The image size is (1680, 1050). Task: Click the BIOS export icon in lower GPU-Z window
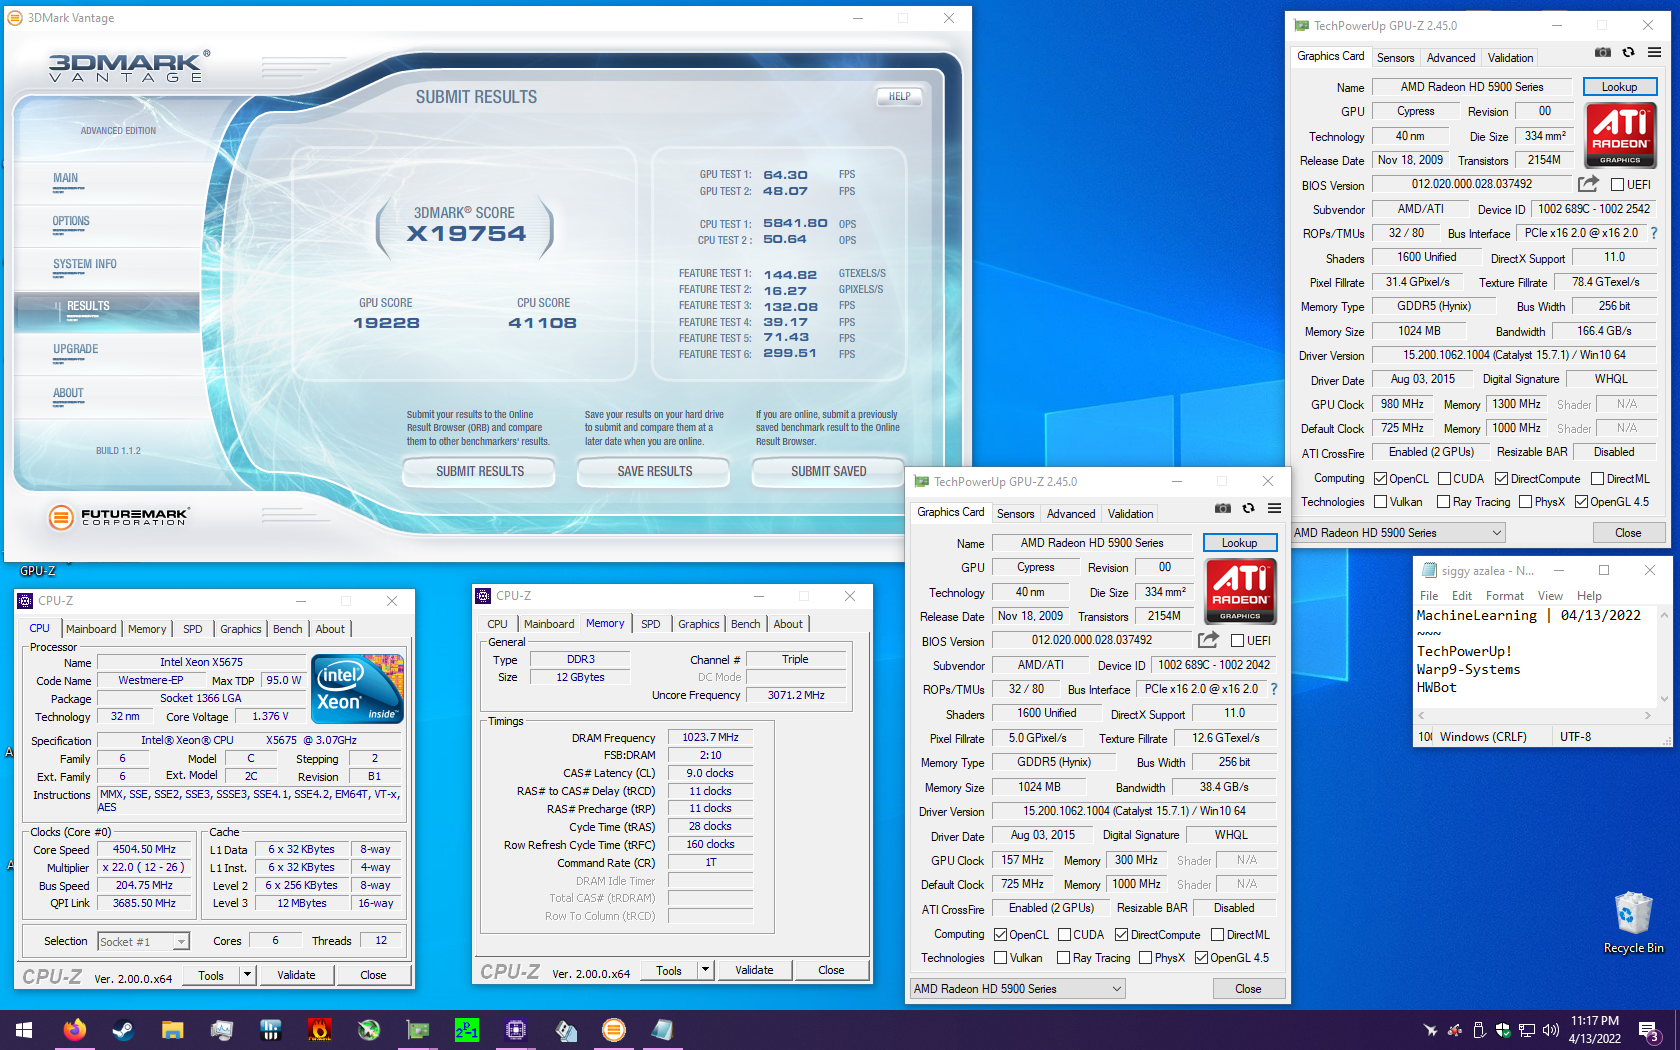[1208, 640]
